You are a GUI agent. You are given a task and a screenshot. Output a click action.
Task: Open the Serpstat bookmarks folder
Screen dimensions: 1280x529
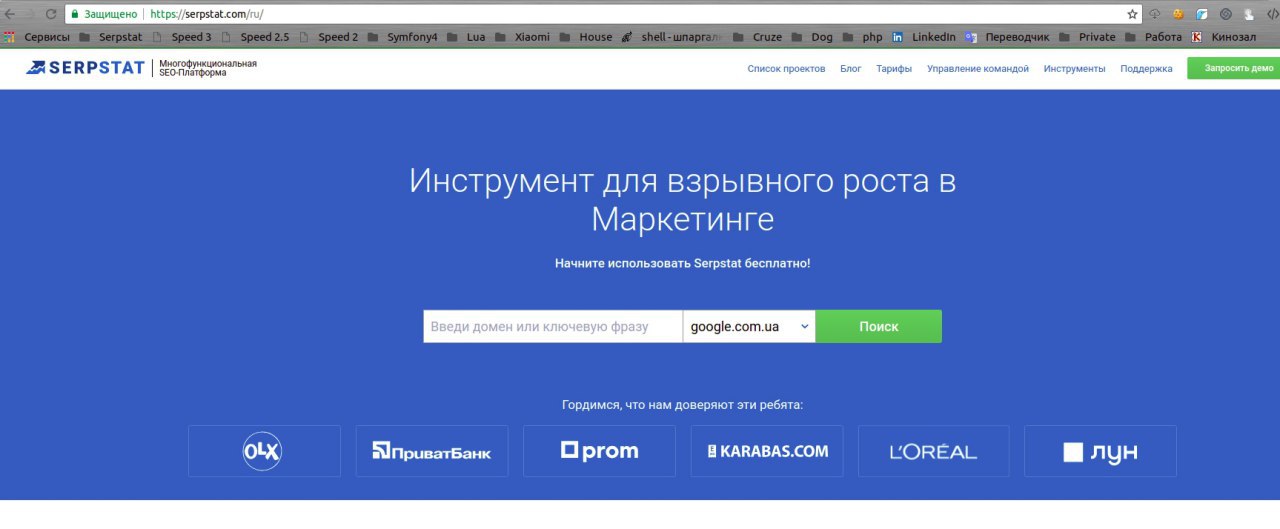point(113,37)
